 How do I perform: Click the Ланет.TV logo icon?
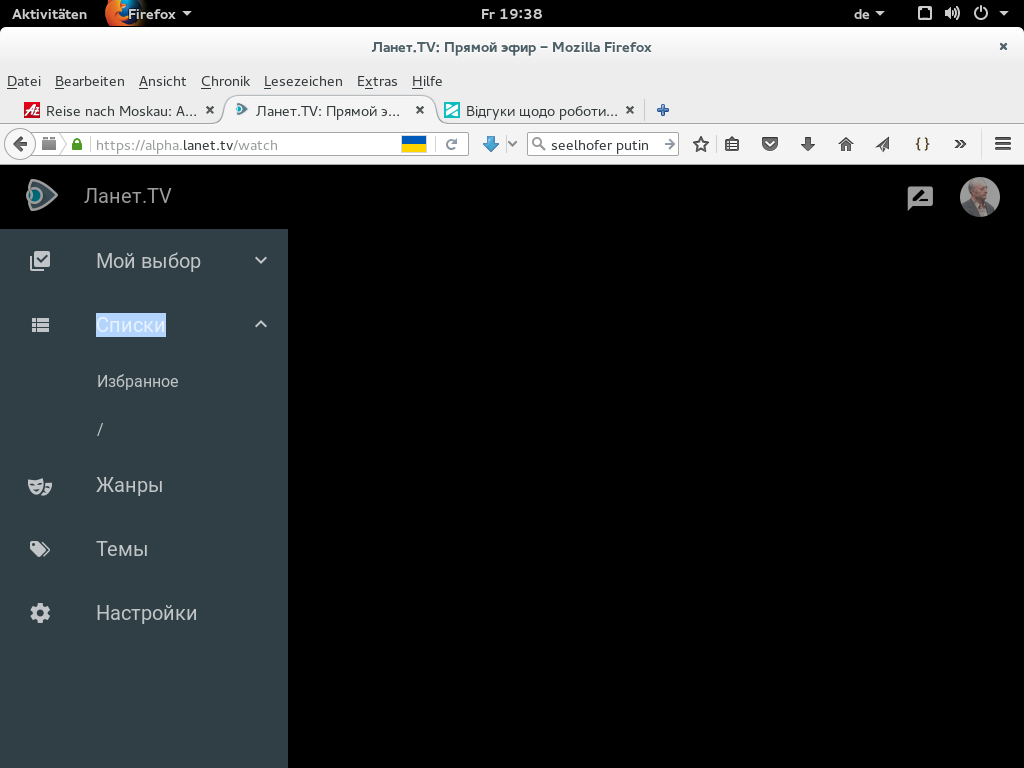coord(41,196)
